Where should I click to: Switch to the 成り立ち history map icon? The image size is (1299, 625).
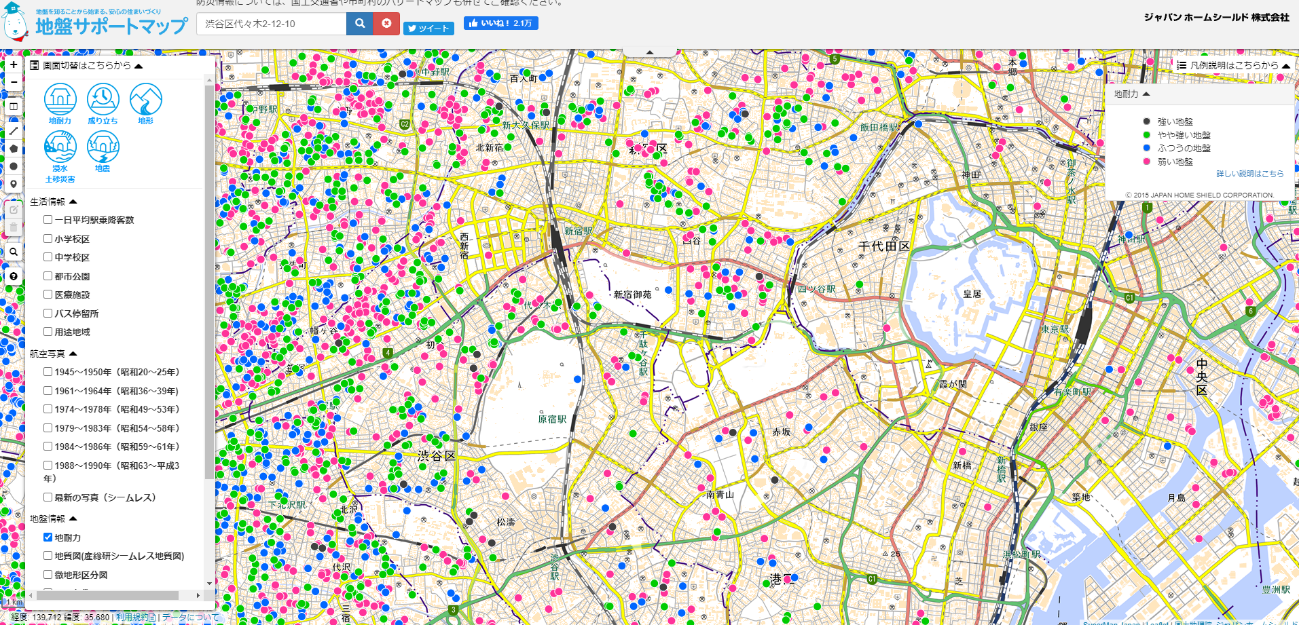point(103,100)
